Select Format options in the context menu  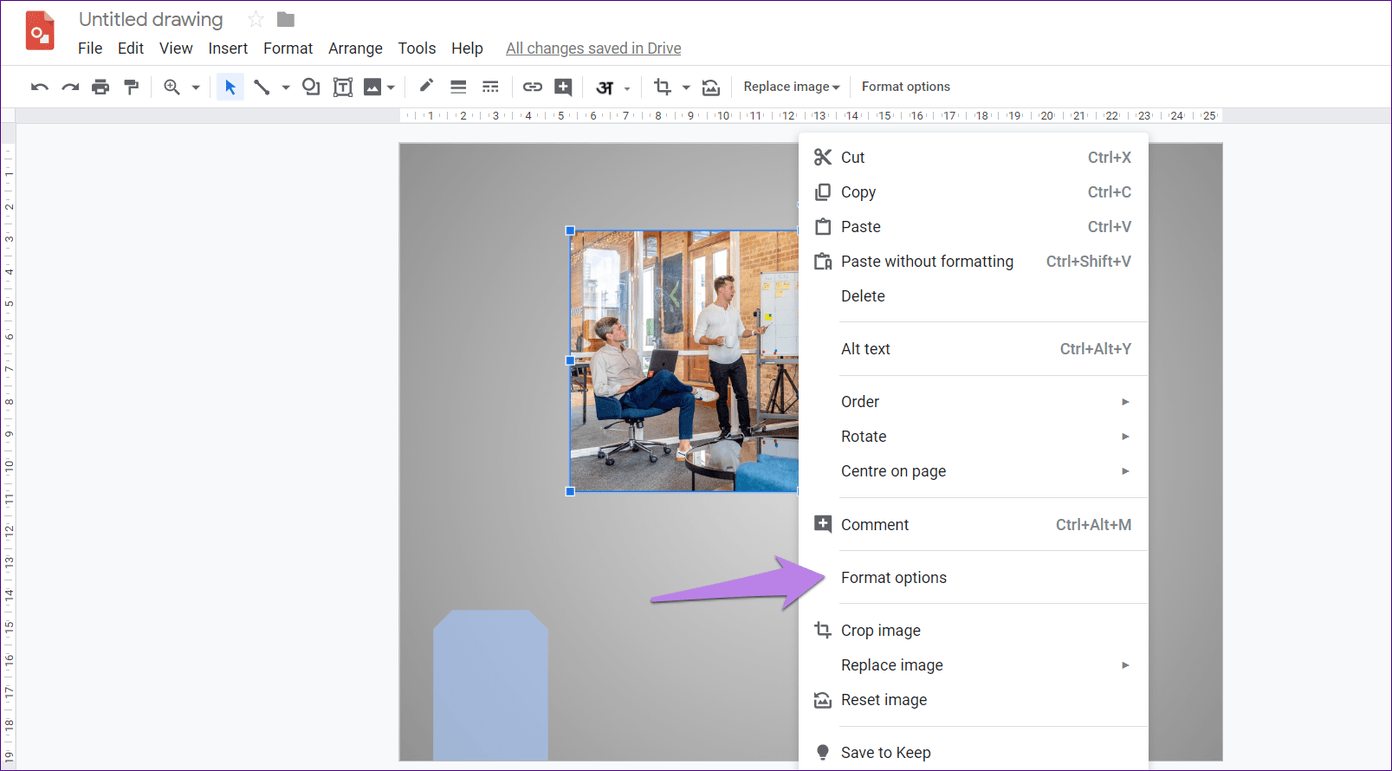coord(973,577)
